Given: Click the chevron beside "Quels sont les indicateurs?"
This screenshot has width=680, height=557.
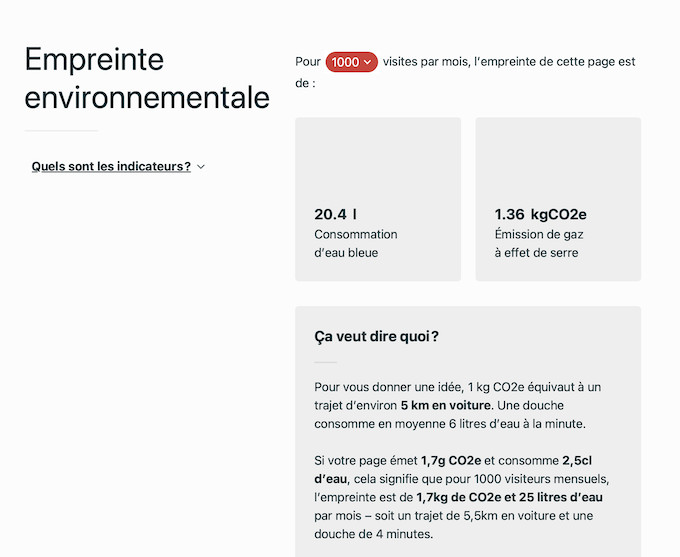Looking at the screenshot, I should coord(201,167).
